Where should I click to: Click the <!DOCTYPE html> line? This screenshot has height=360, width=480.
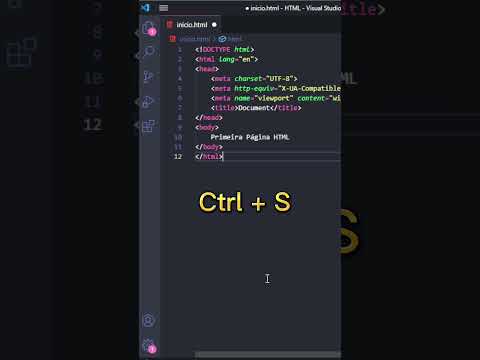[225, 49]
